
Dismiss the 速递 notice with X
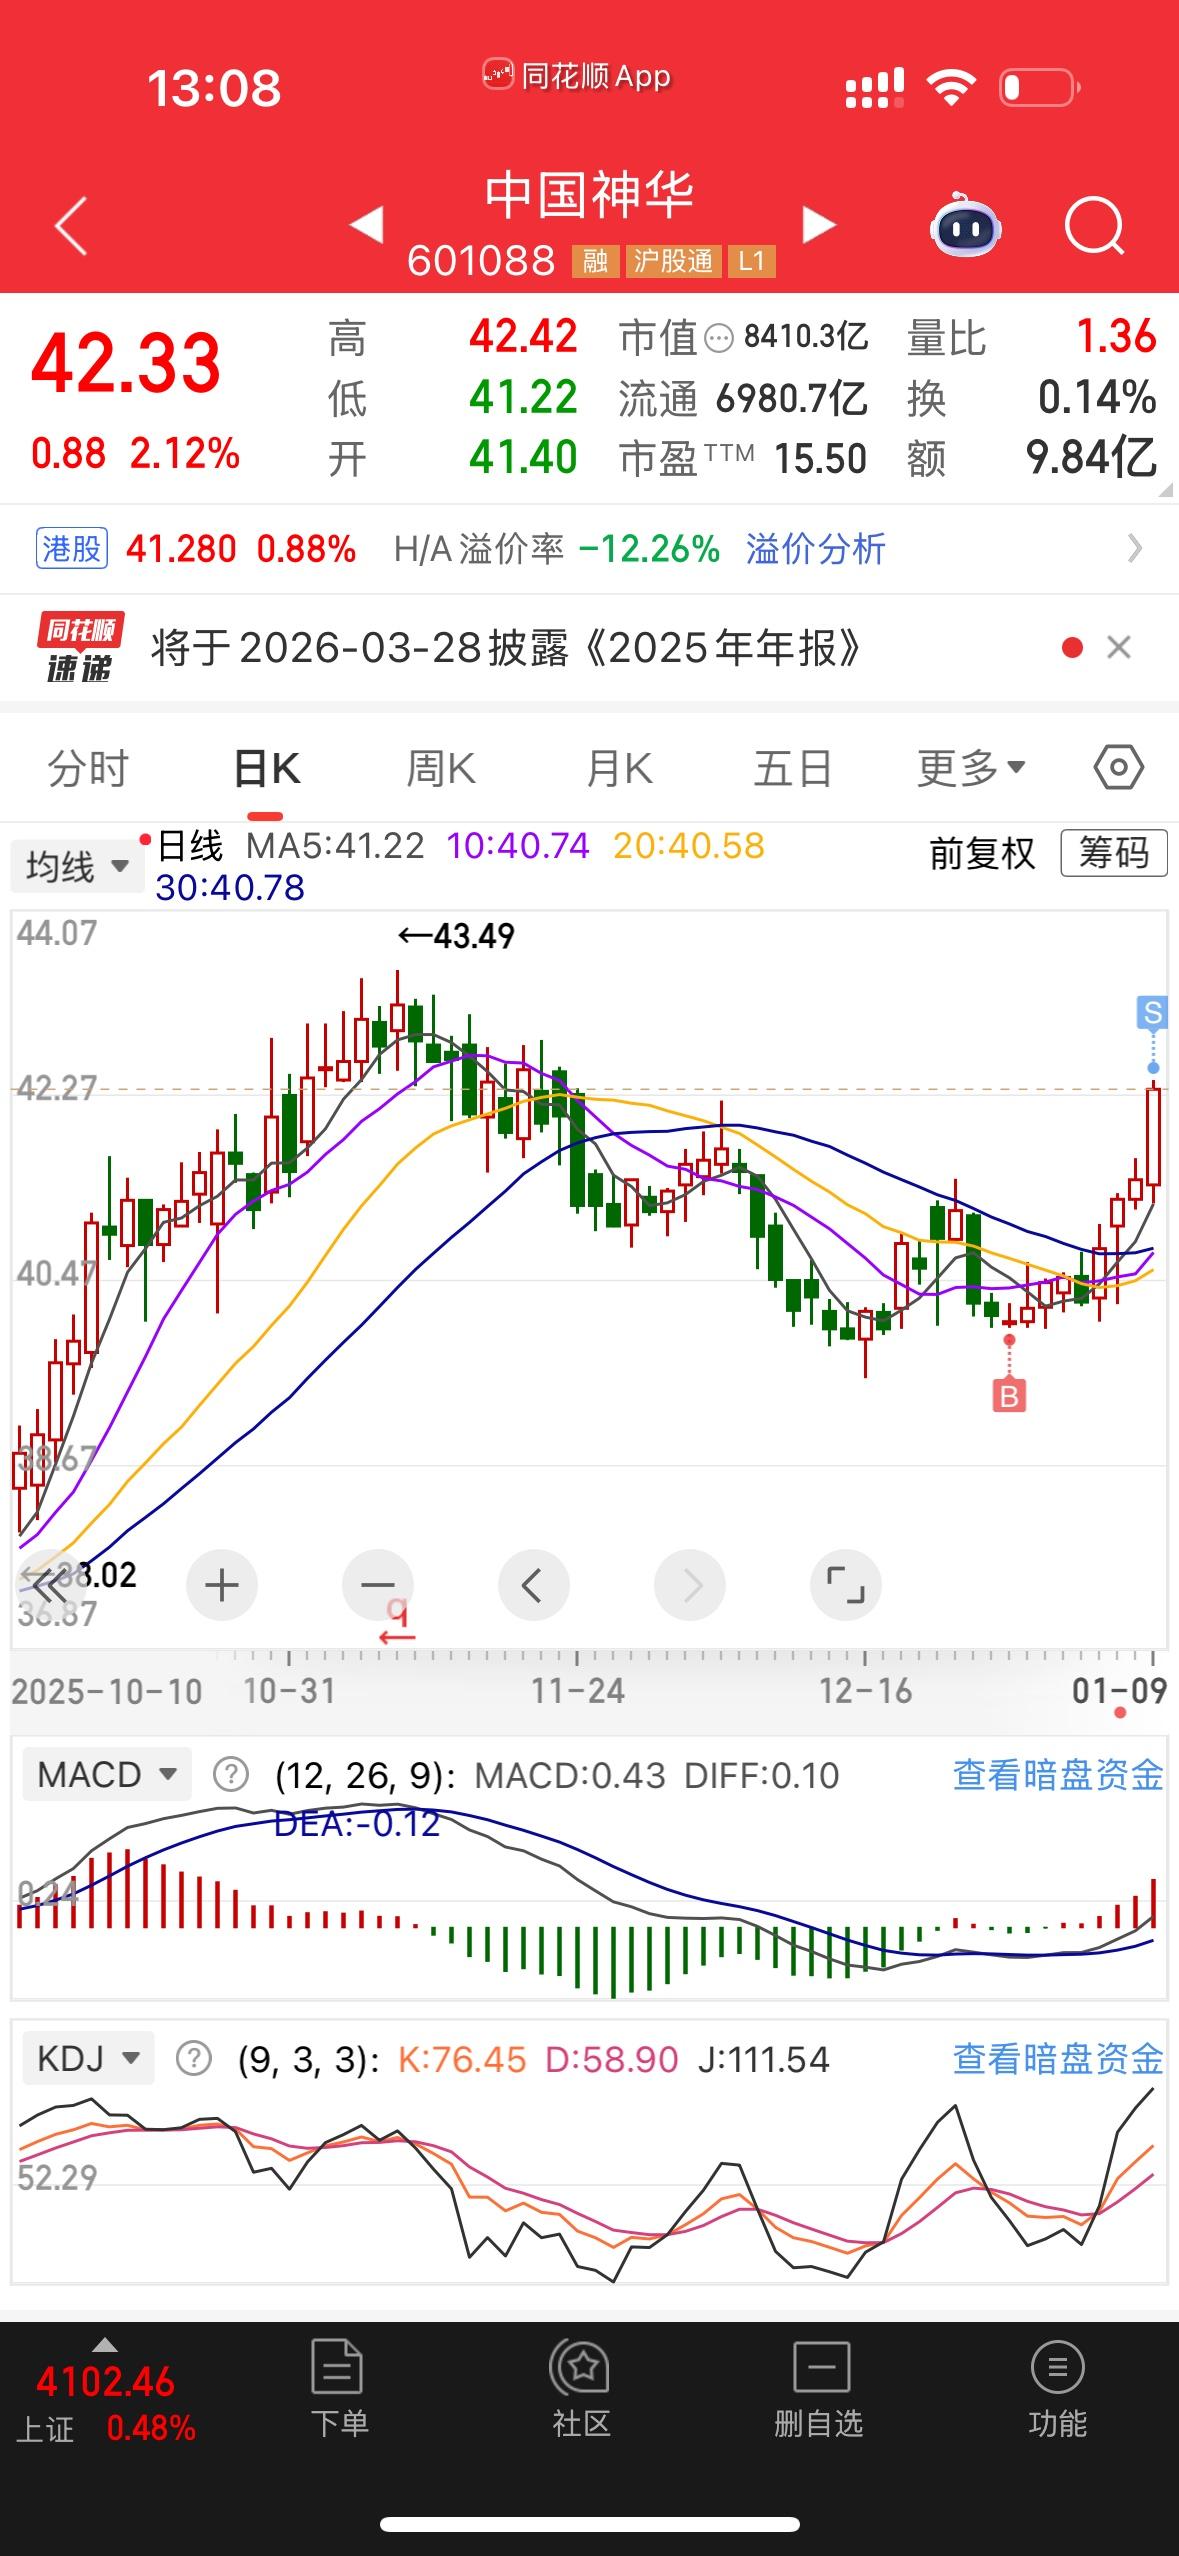click(x=1119, y=648)
